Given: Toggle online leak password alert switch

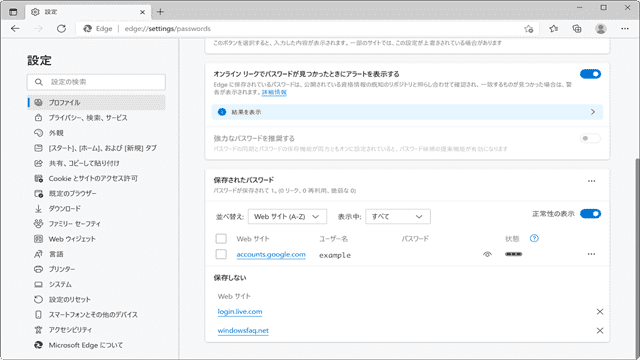Looking at the screenshot, I should pos(590,74).
